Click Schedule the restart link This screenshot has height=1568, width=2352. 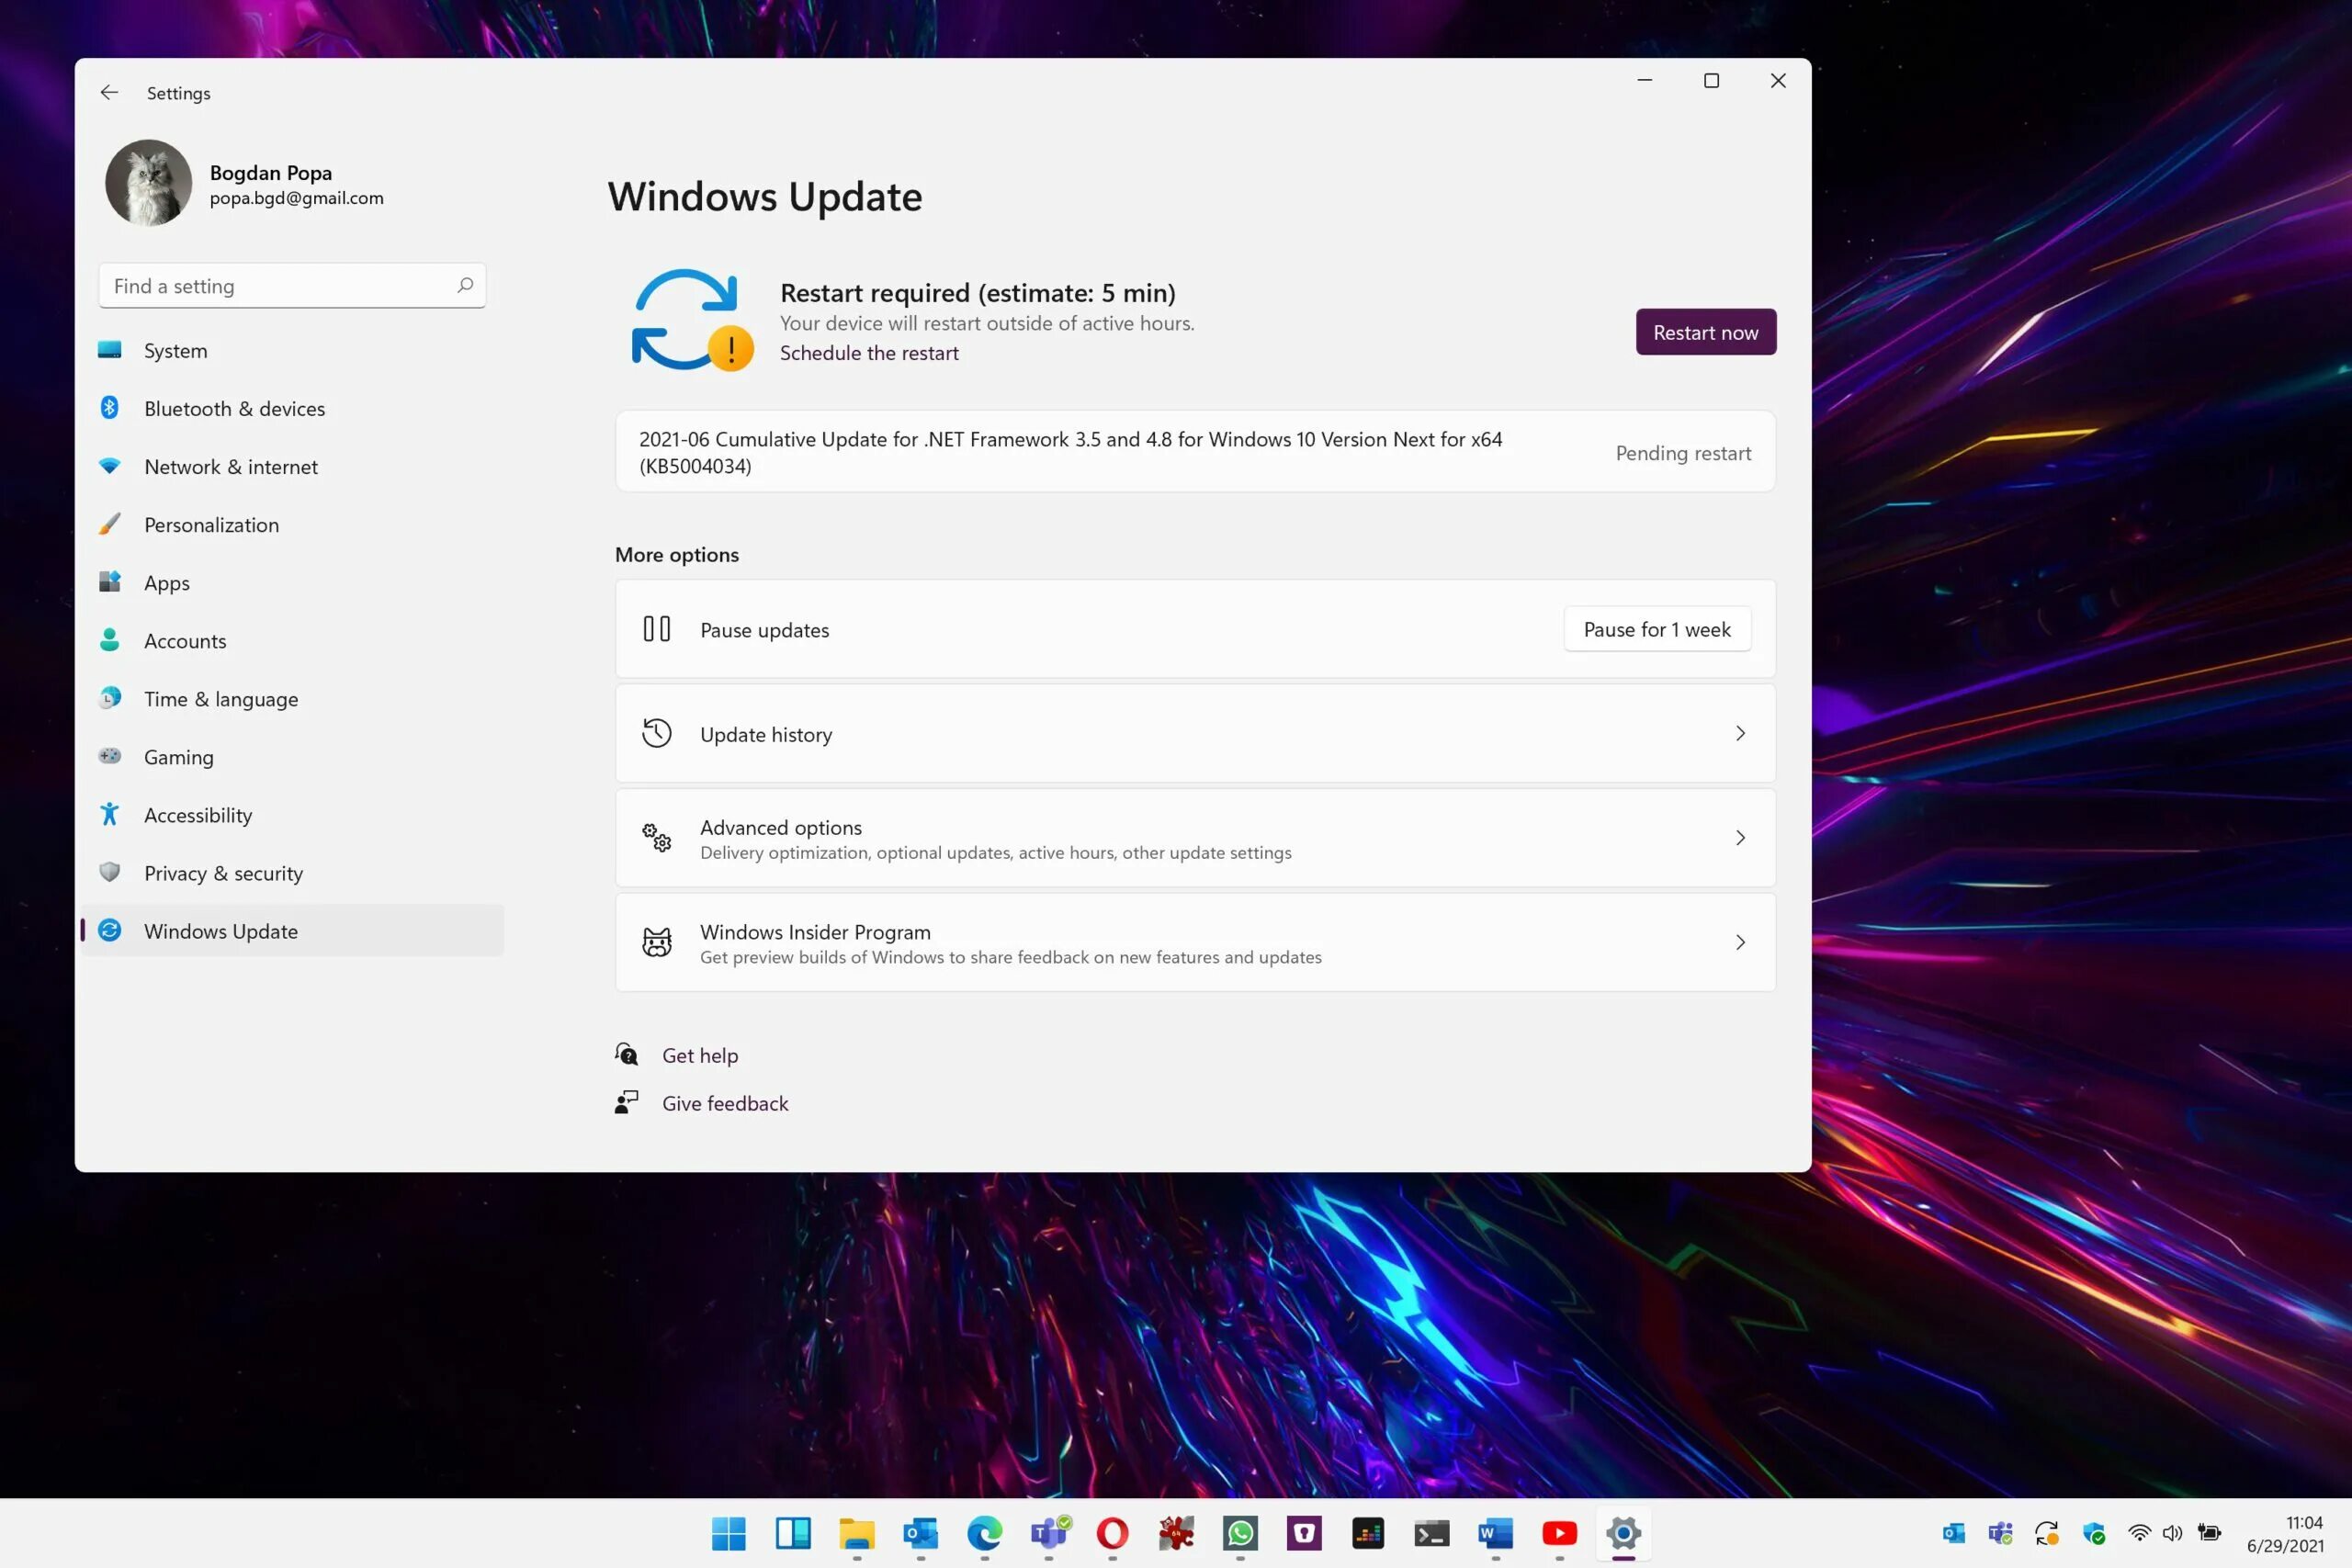pos(868,352)
